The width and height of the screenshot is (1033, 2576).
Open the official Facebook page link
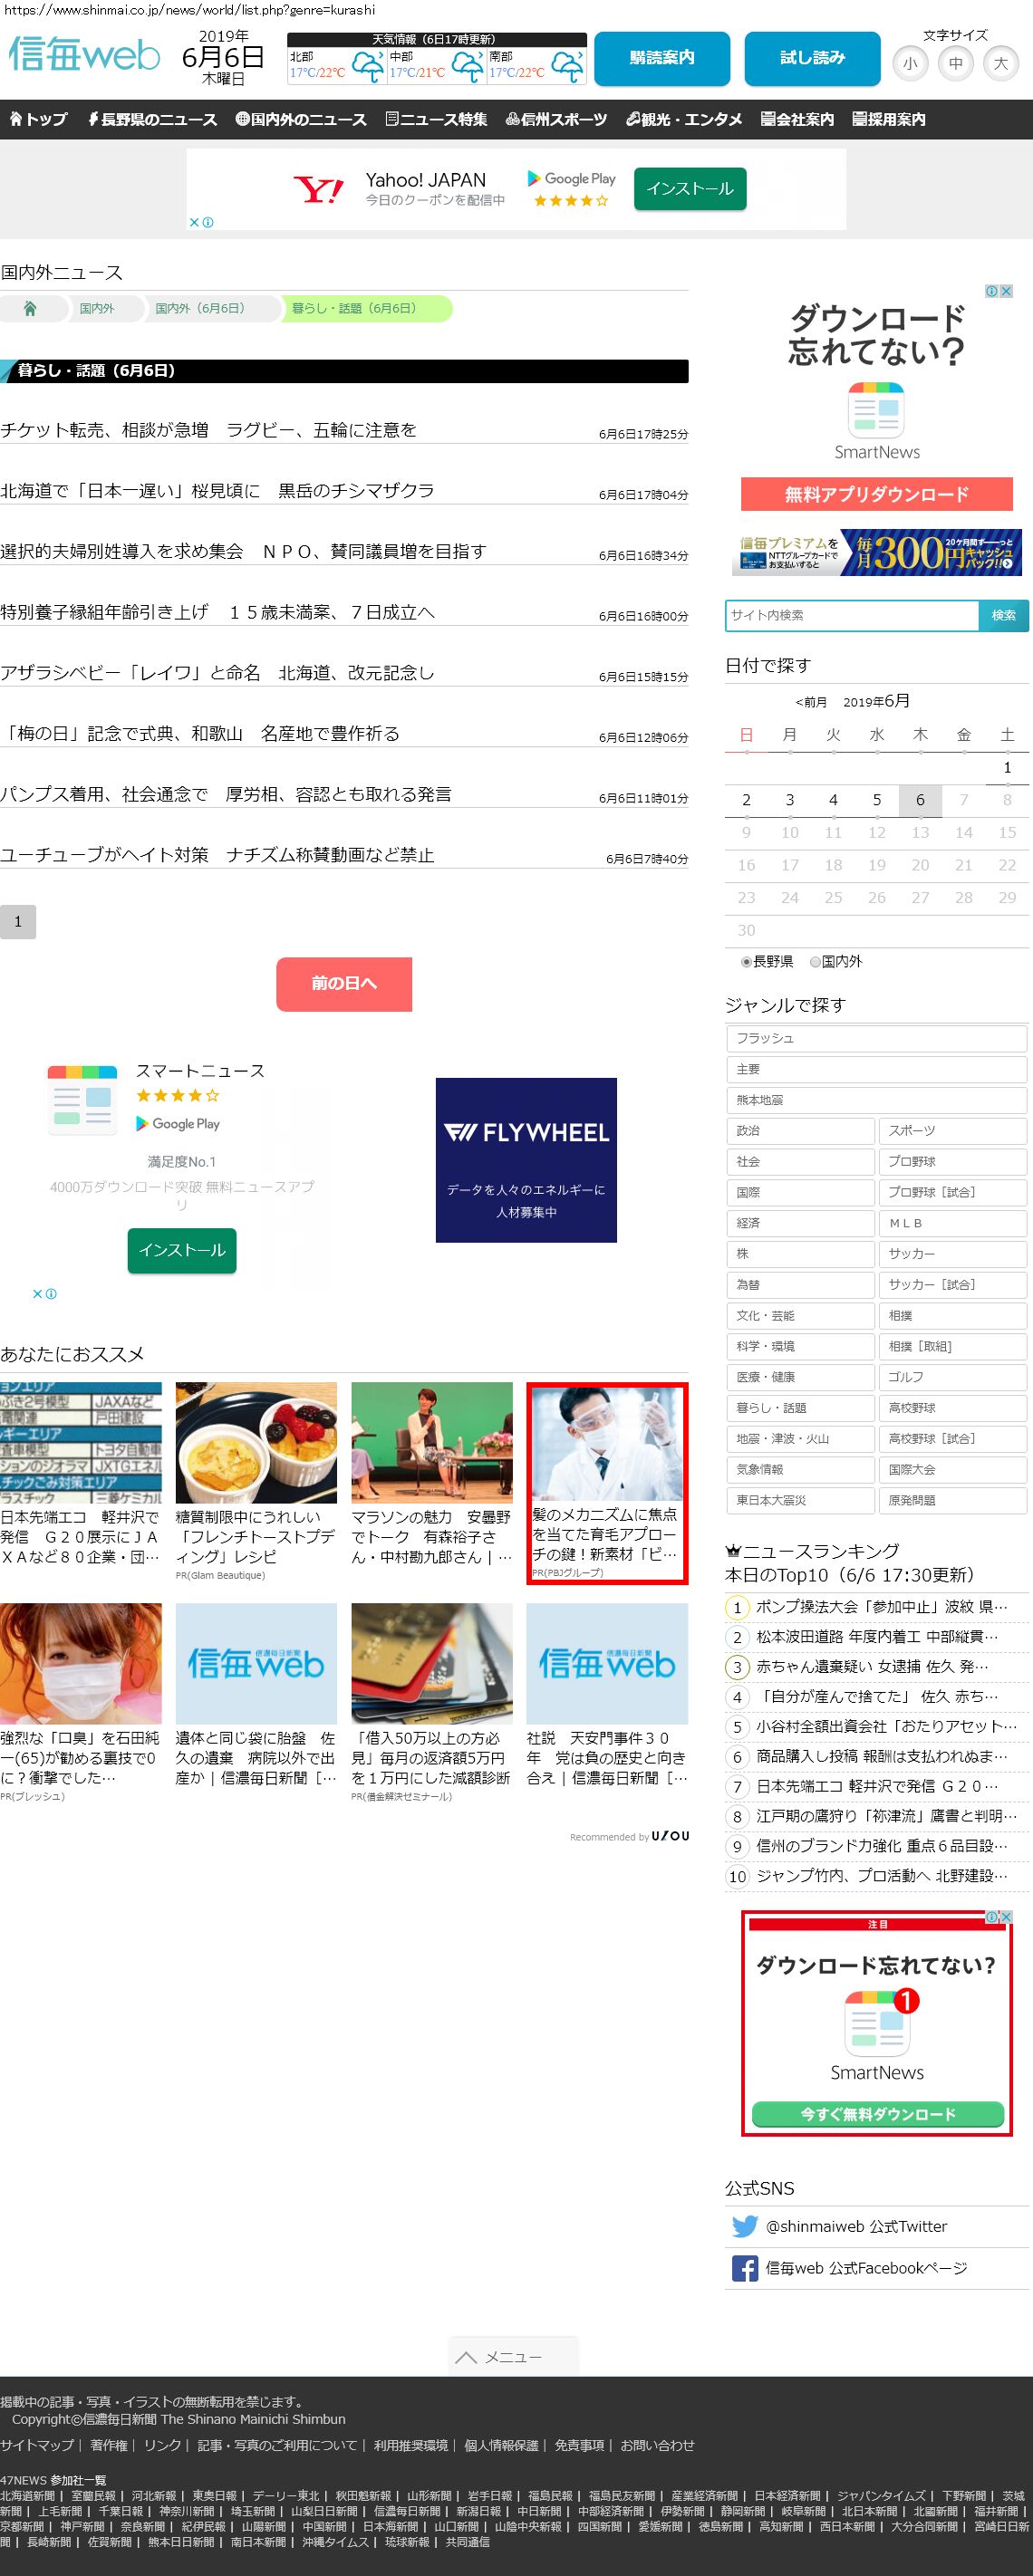click(x=865, y=2268)
